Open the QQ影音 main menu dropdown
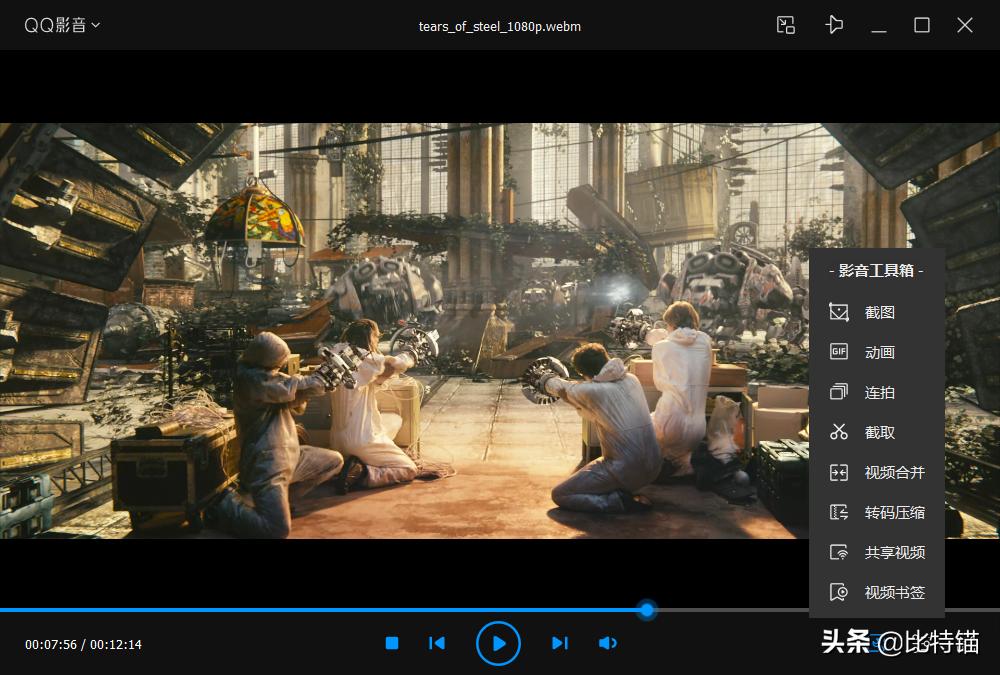1000x675 pixels. tap(62, 25)
